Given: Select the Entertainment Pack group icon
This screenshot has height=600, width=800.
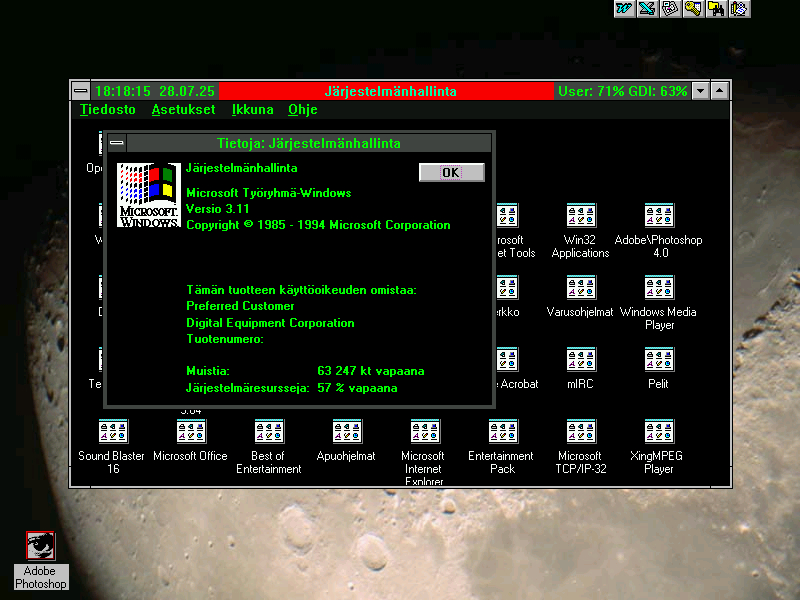Looking at the screenshot, I should point(502,432).
